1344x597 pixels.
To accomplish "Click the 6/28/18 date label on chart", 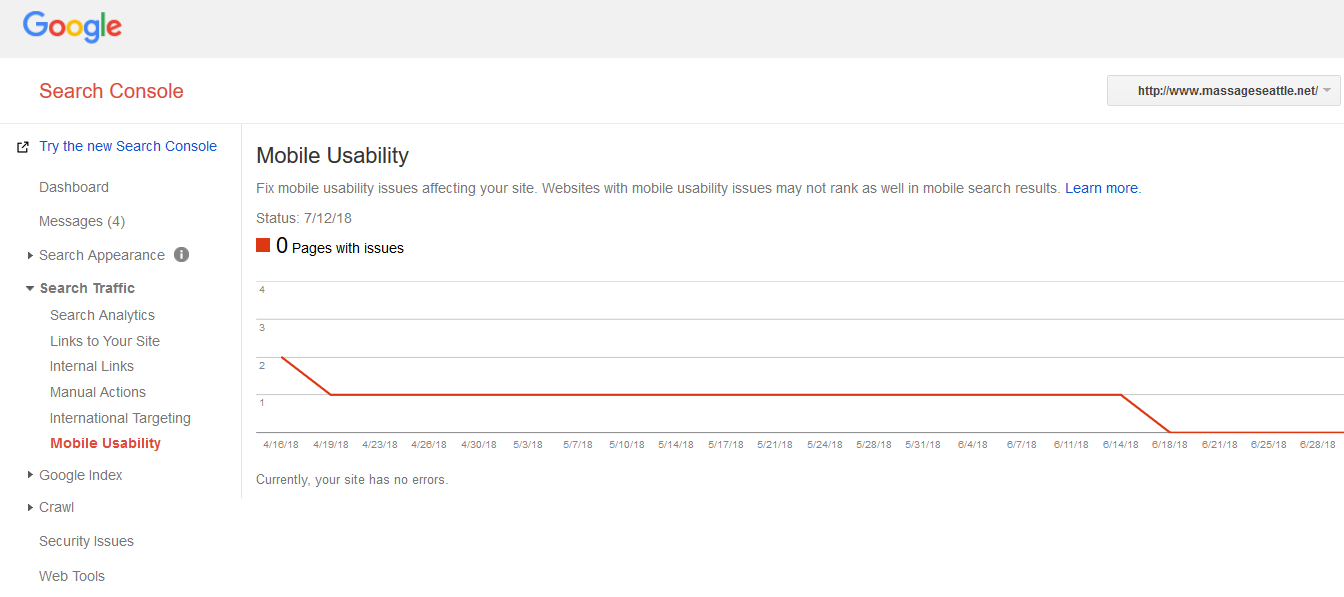I will point(1318,445).
